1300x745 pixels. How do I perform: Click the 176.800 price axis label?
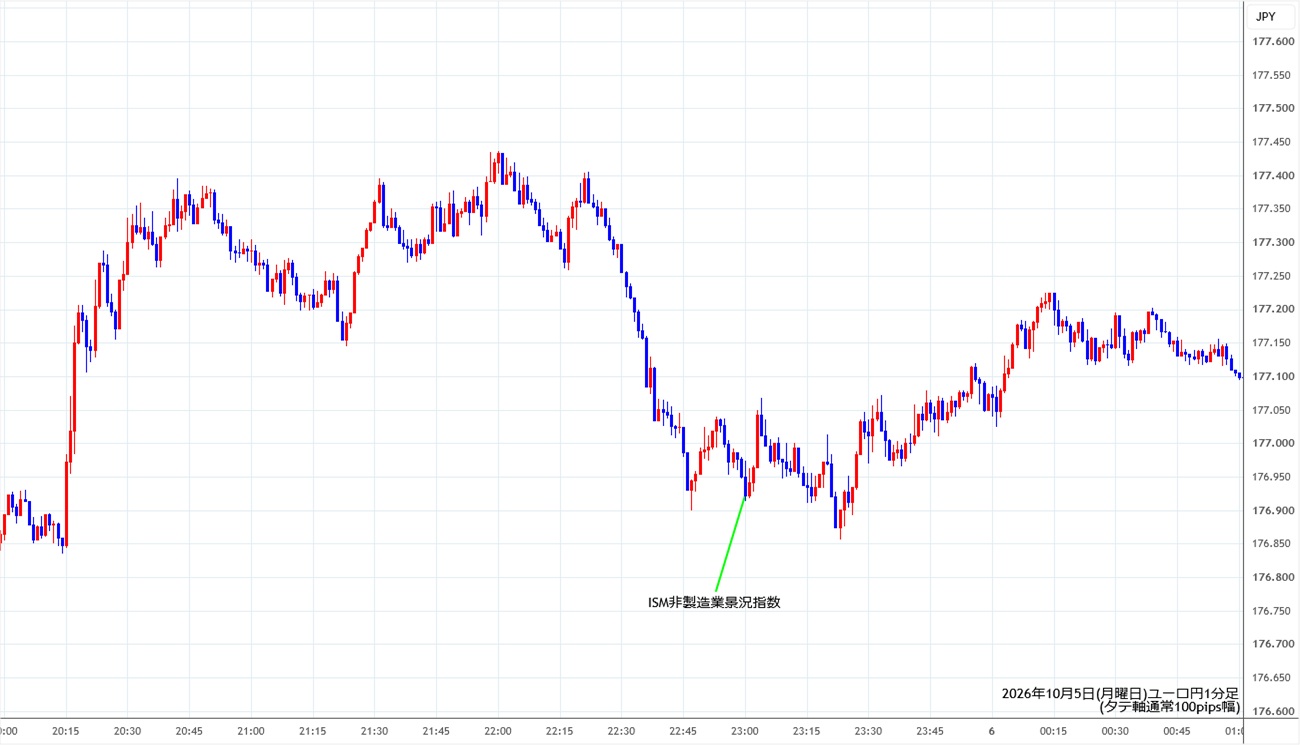(1274, 577)
